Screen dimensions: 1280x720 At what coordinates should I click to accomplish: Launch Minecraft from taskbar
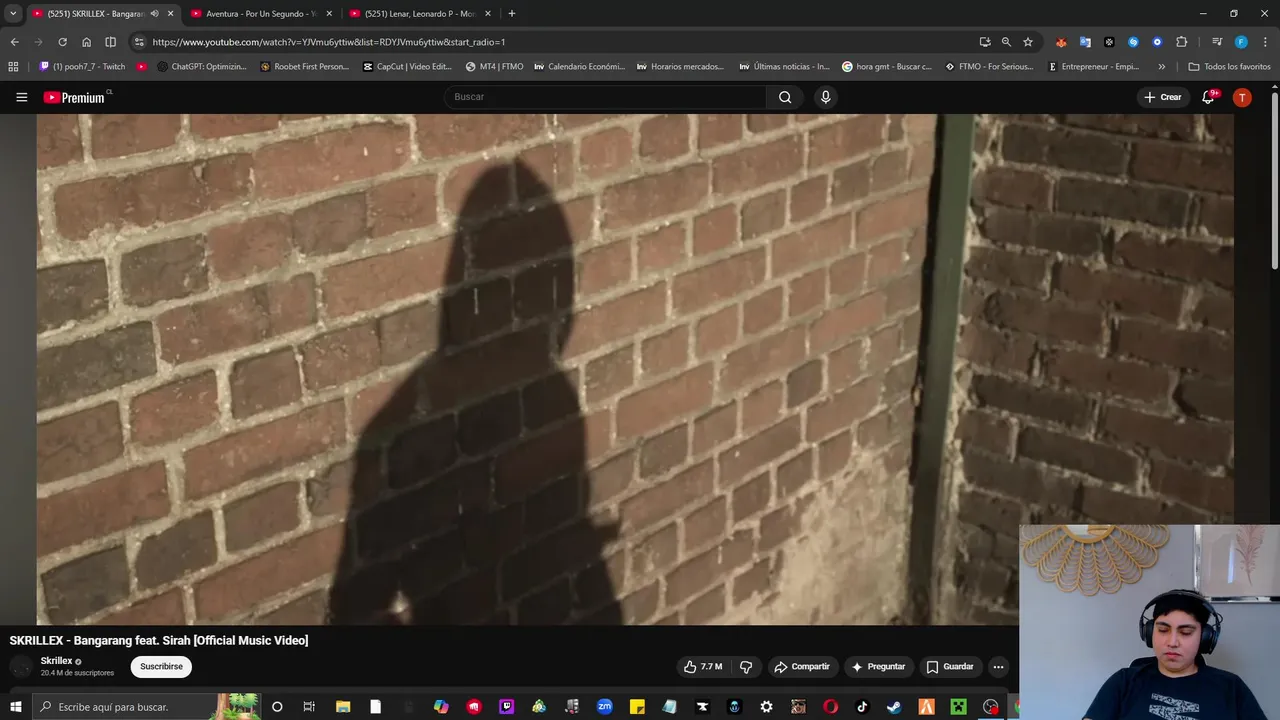[x=958, y=707]
